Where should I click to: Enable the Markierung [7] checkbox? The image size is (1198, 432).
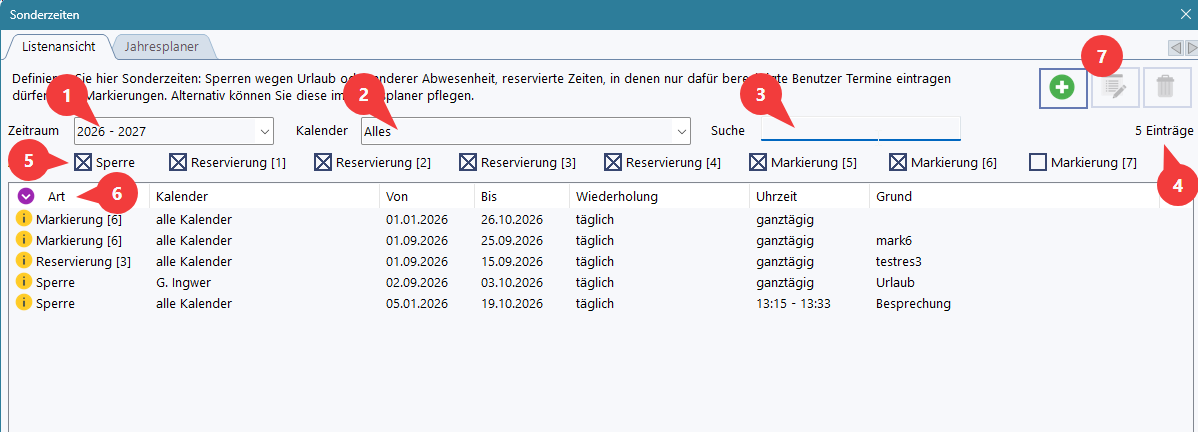tap(1038, 162)
